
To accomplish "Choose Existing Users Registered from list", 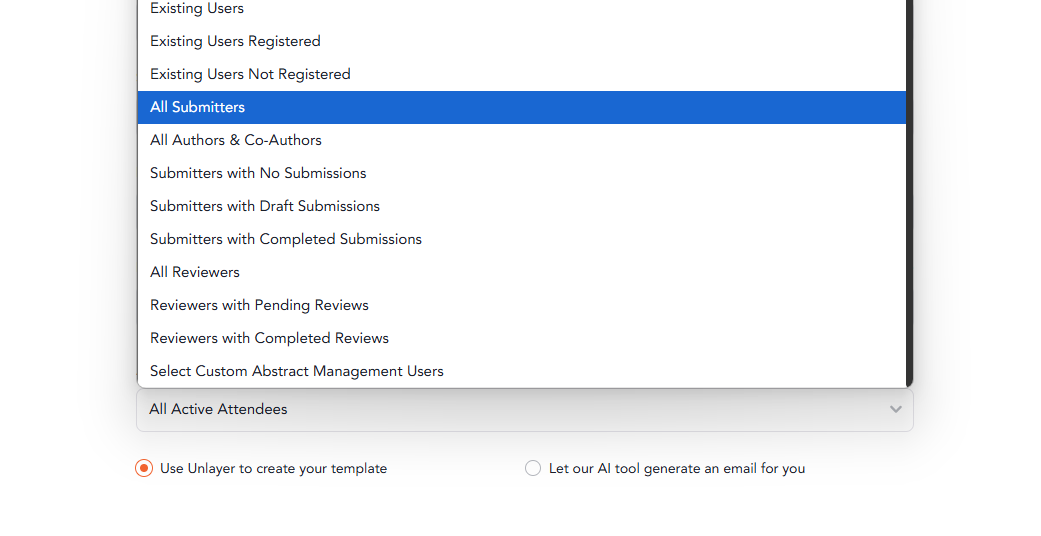I will coord(521,41).
